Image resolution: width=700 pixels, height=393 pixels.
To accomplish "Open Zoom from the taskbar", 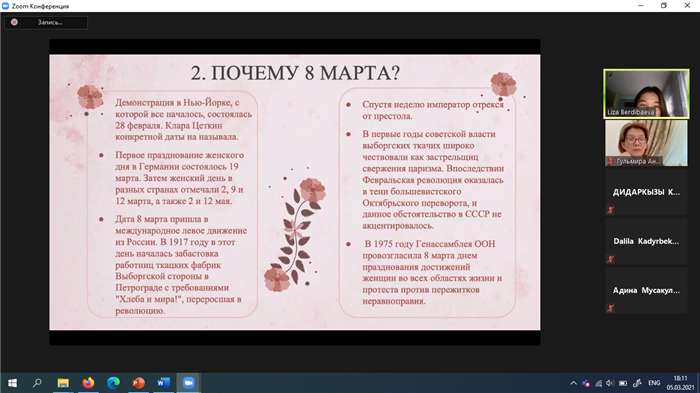I will (188, 383).
